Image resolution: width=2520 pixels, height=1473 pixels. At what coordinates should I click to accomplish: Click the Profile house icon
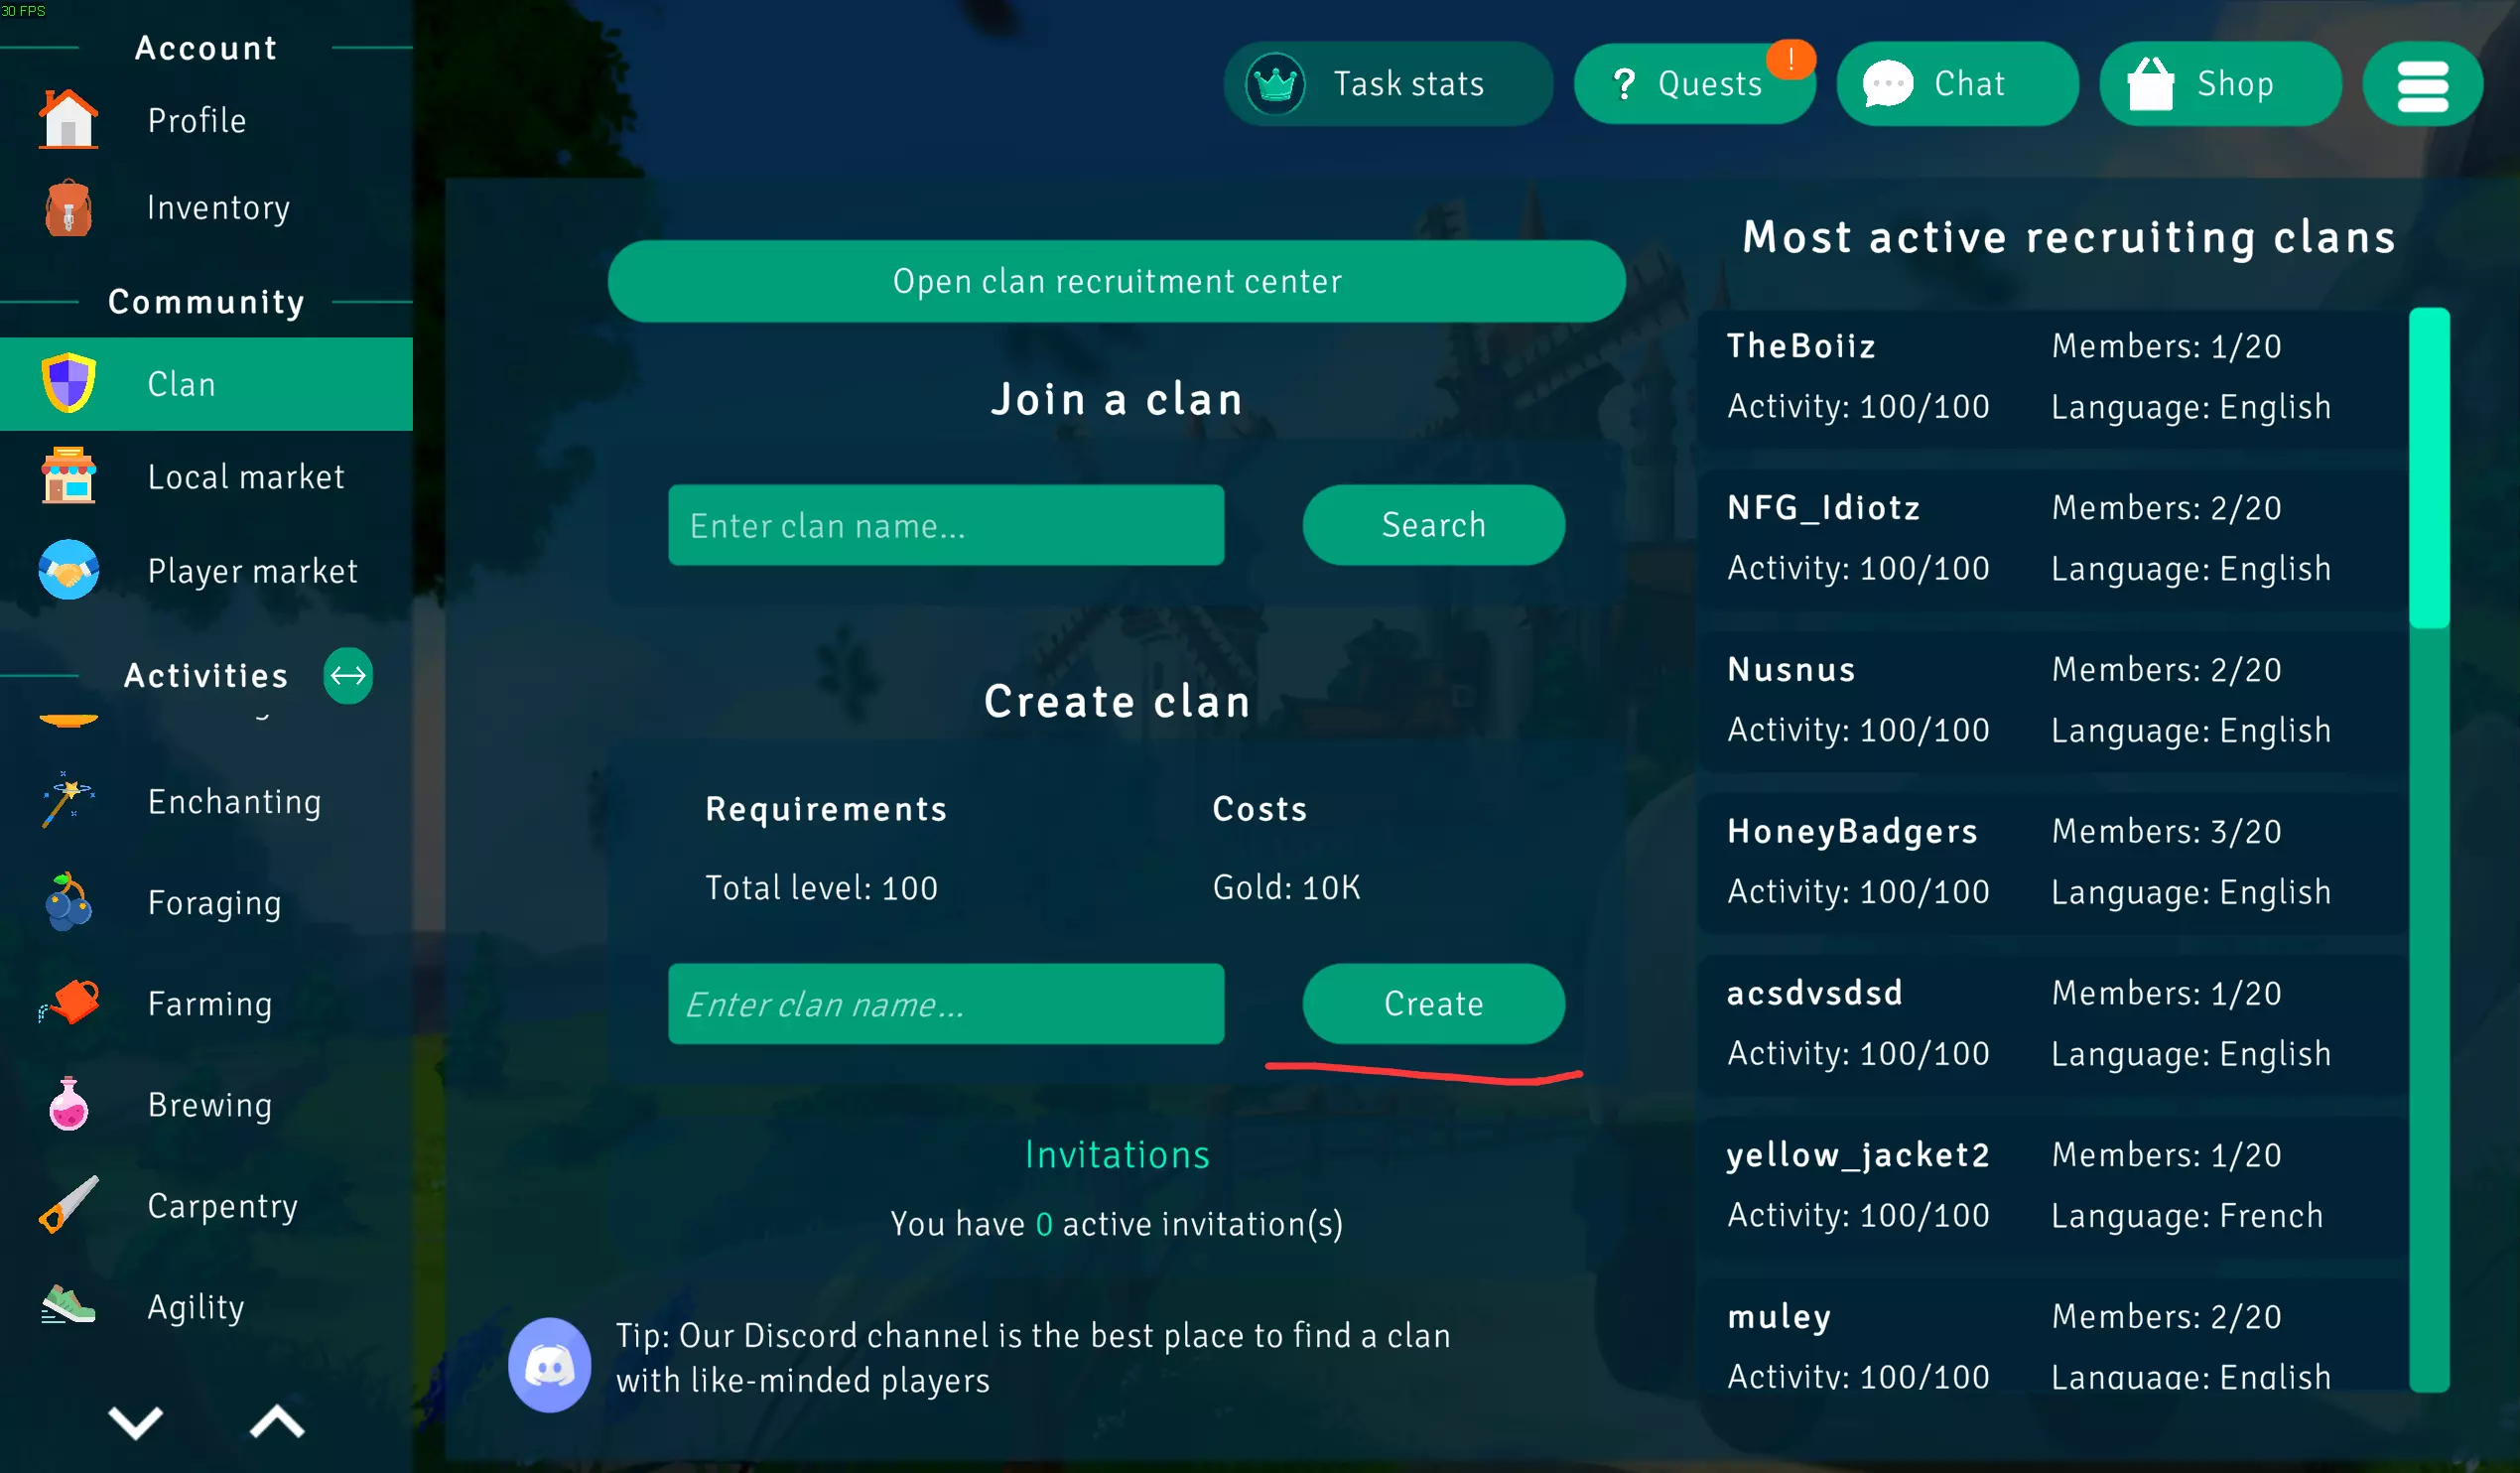click(x=68, y=120)
